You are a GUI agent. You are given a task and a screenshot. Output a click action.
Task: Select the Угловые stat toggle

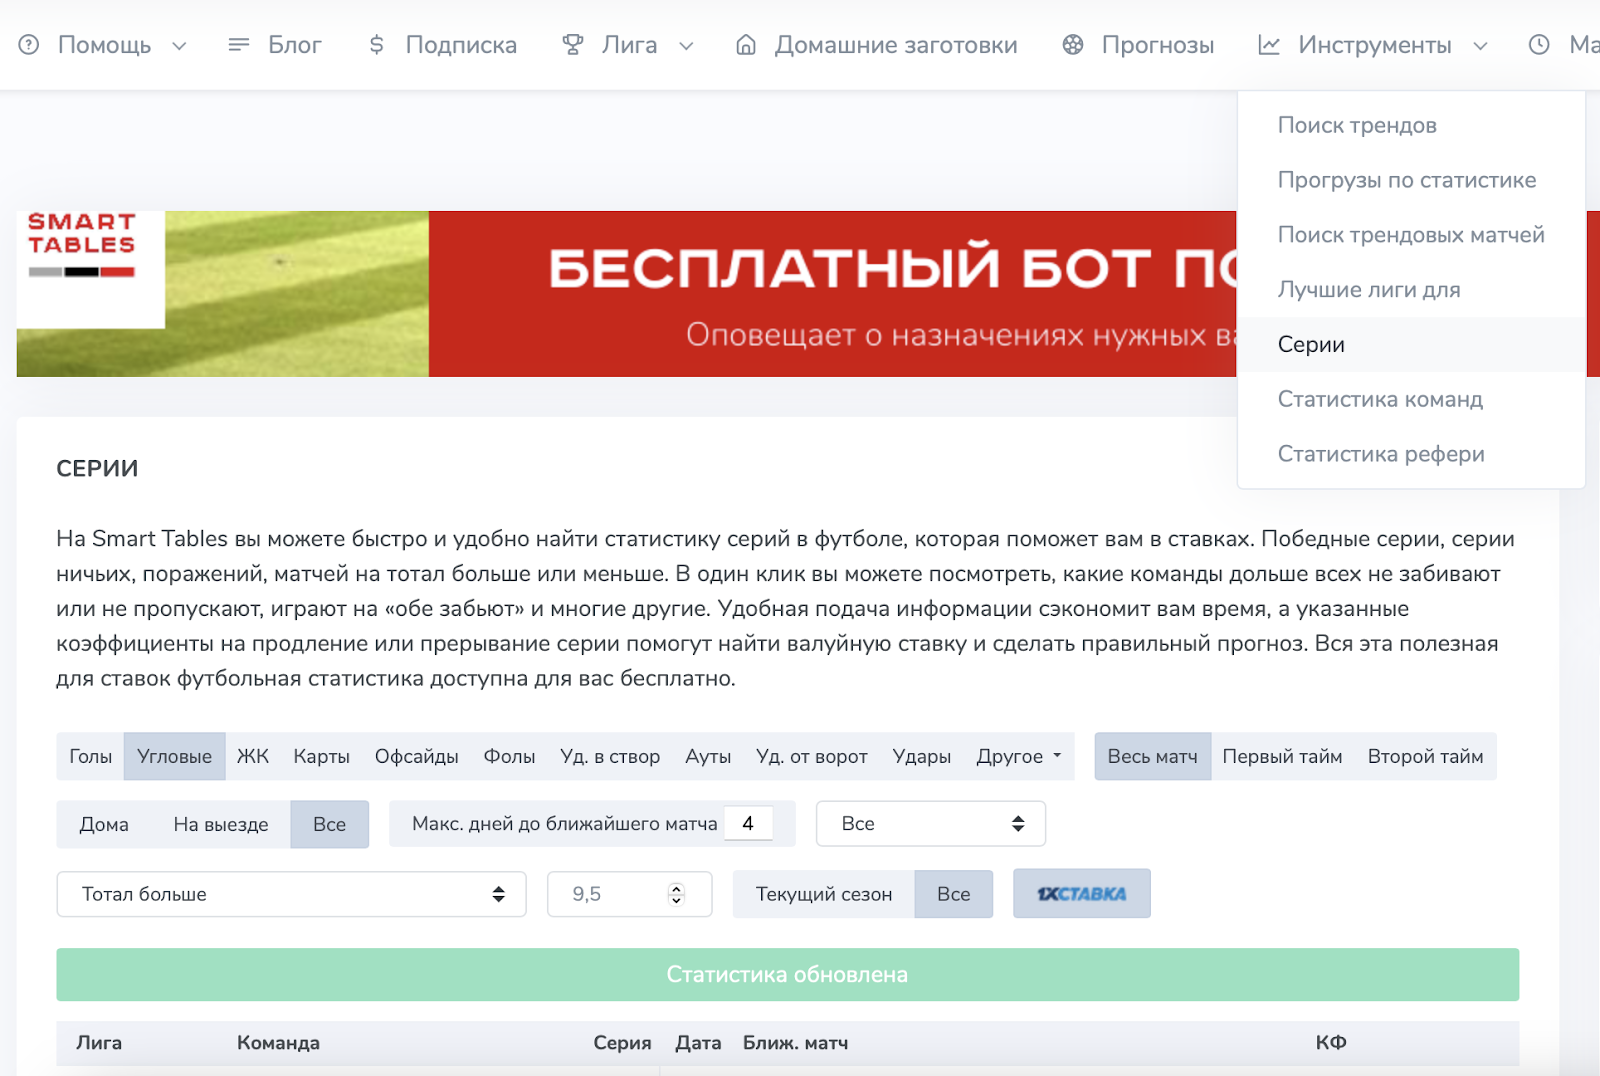click(x=174, y=757)
